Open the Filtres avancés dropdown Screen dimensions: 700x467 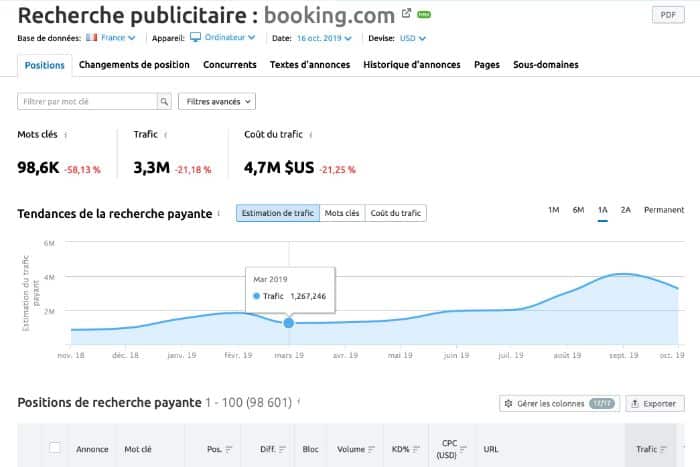click(217, 101)
